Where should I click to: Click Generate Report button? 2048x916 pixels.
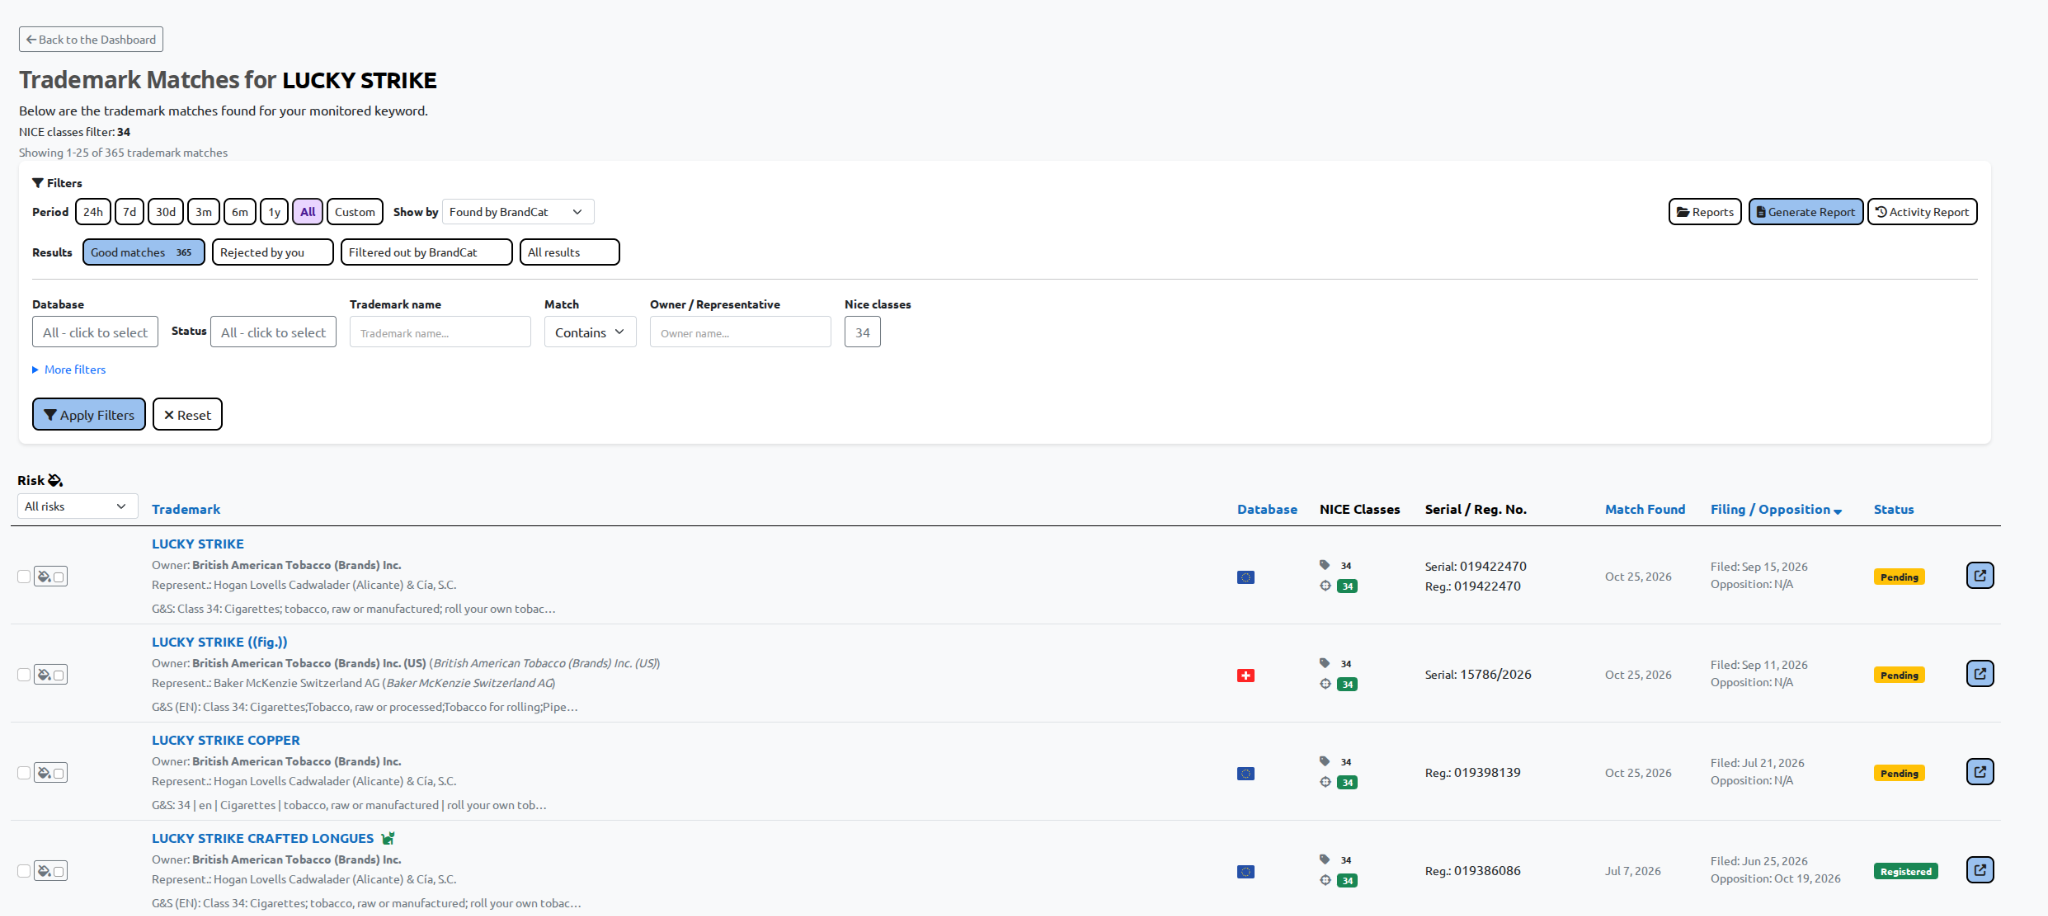[1805, 212]
